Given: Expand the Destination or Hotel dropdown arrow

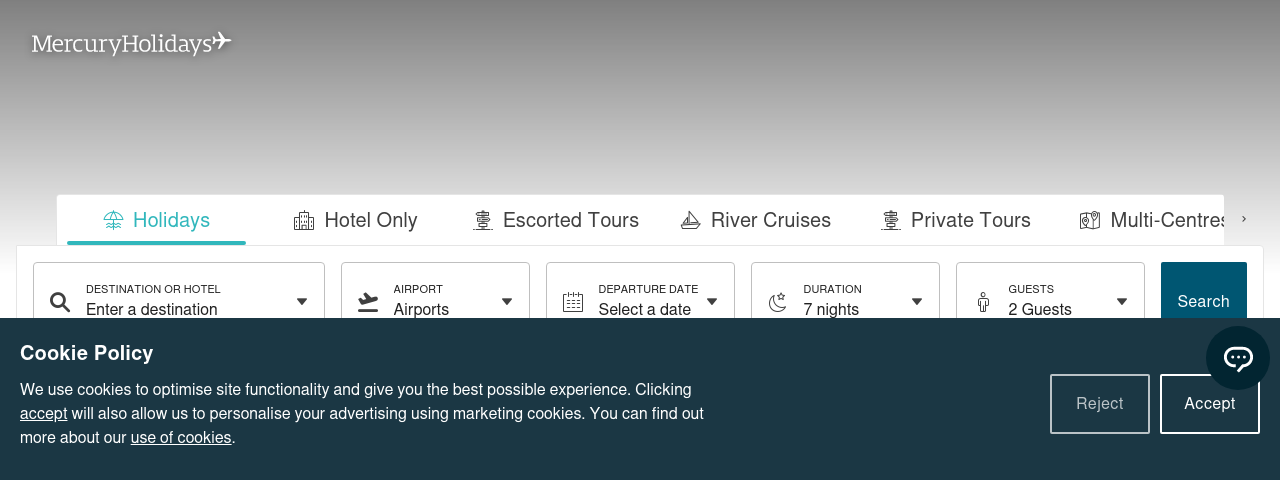Looking at the screenshot, I should [302, 301].
